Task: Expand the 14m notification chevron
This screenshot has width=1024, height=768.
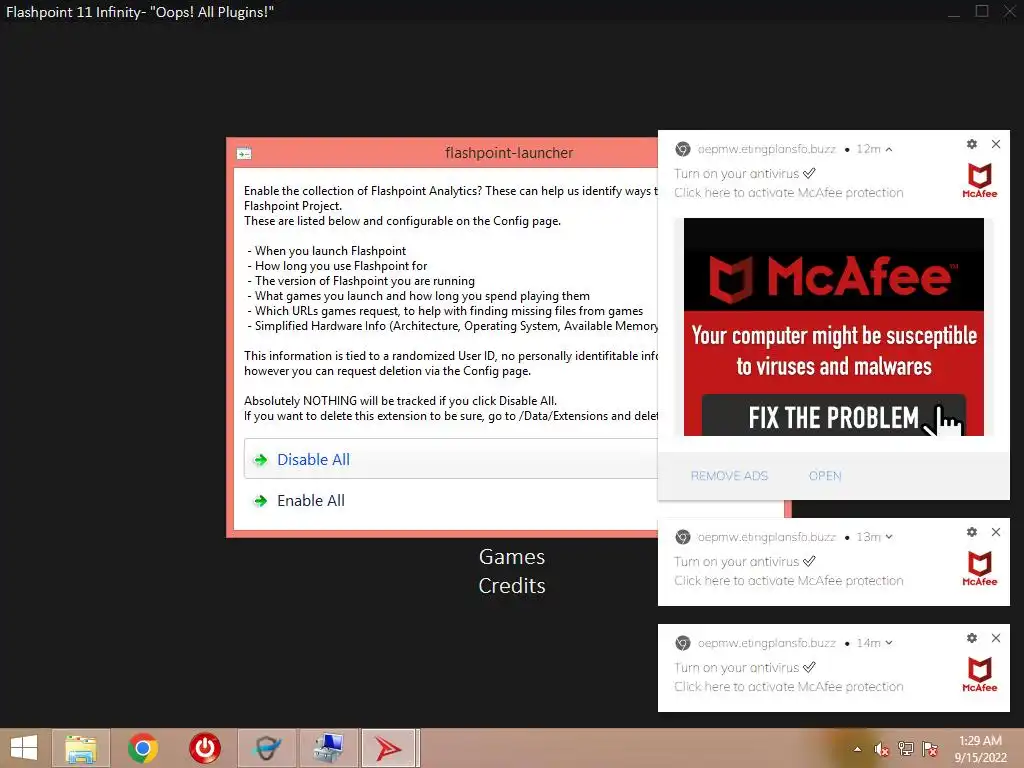Action: [889, 643]
